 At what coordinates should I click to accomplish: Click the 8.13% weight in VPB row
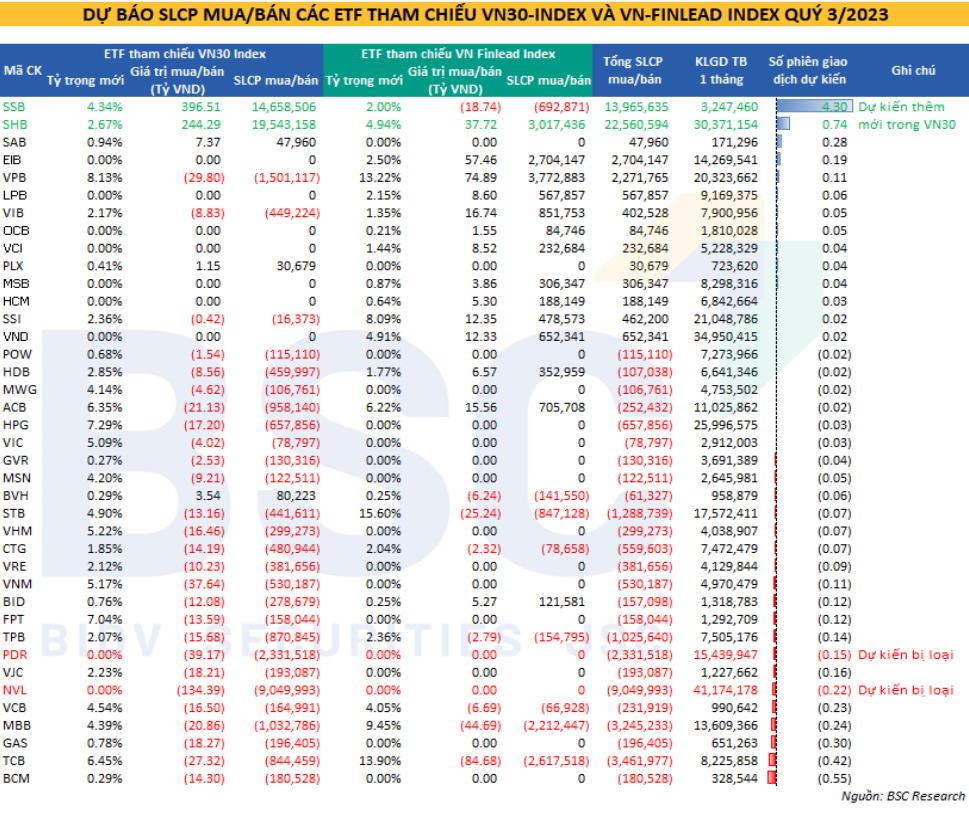pos(104,178)
